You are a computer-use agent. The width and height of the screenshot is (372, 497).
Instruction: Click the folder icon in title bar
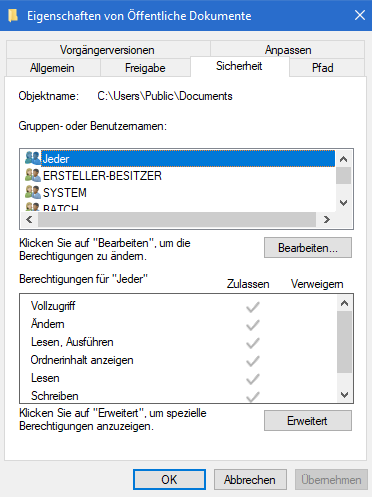point(13,15)
